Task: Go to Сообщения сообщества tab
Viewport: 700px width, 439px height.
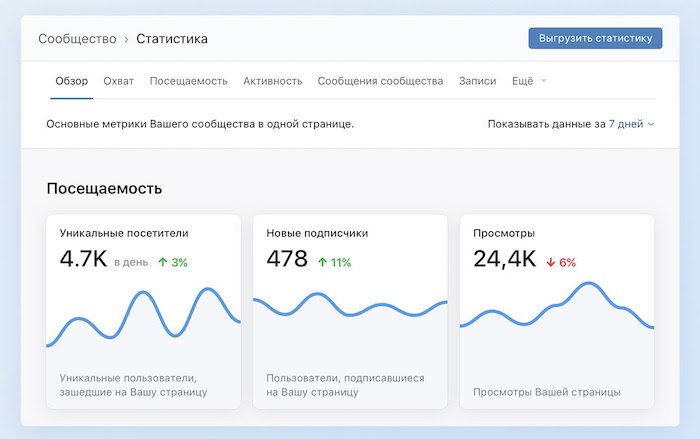Action: [x=380, y=81]
